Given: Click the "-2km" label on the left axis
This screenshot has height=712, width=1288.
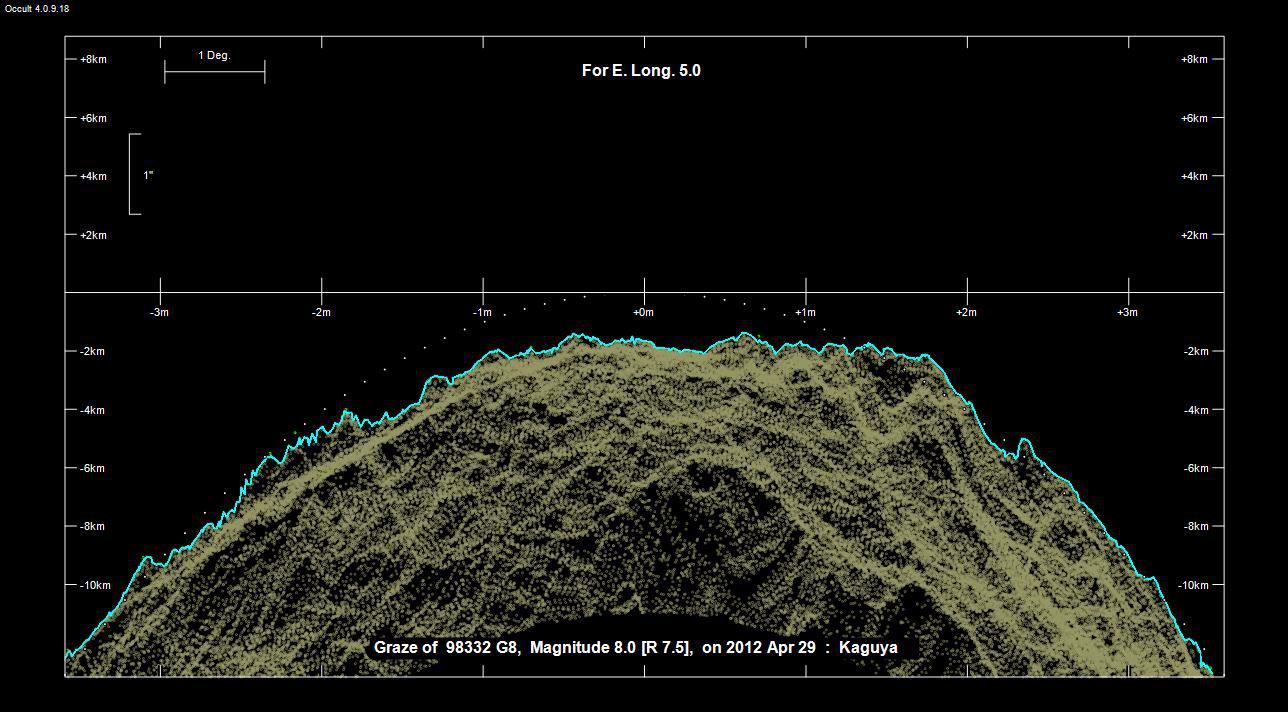Looking at the screenshot, I should pyautogui.click(x=92, y=351).
